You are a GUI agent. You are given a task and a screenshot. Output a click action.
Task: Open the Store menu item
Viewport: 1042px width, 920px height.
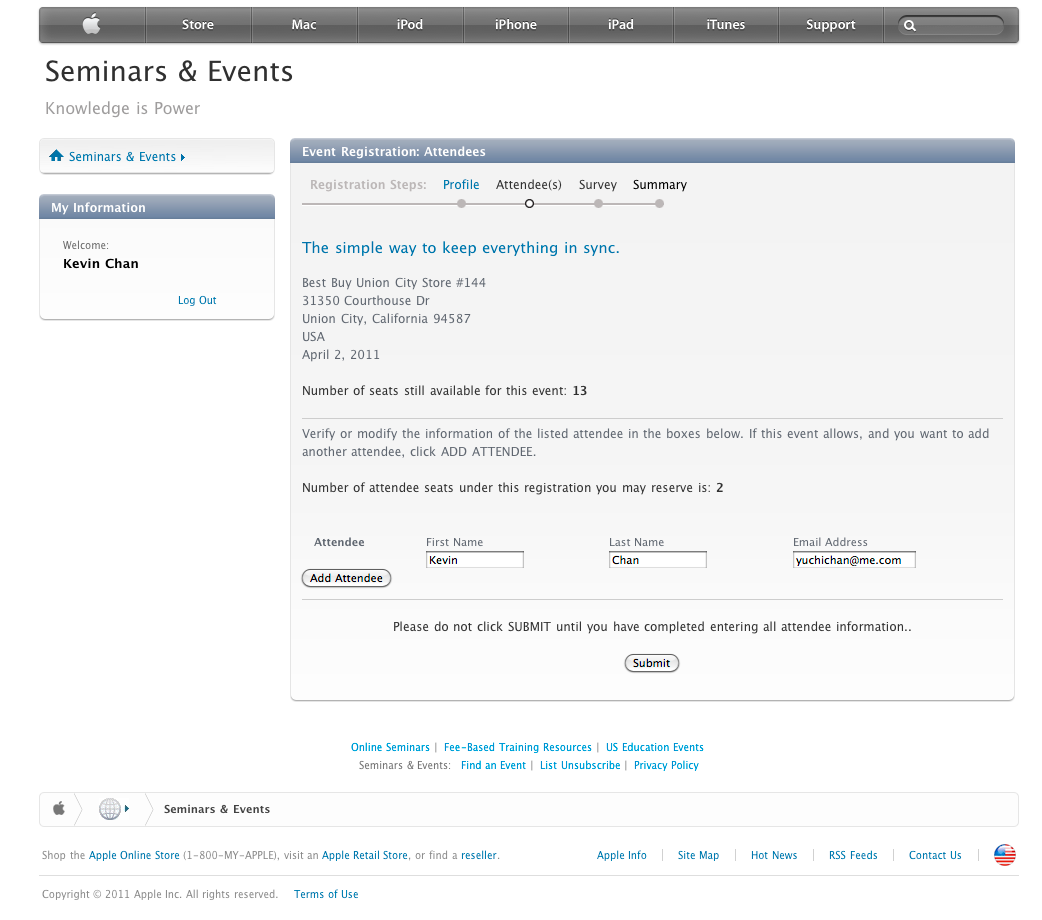click(198, 25)
